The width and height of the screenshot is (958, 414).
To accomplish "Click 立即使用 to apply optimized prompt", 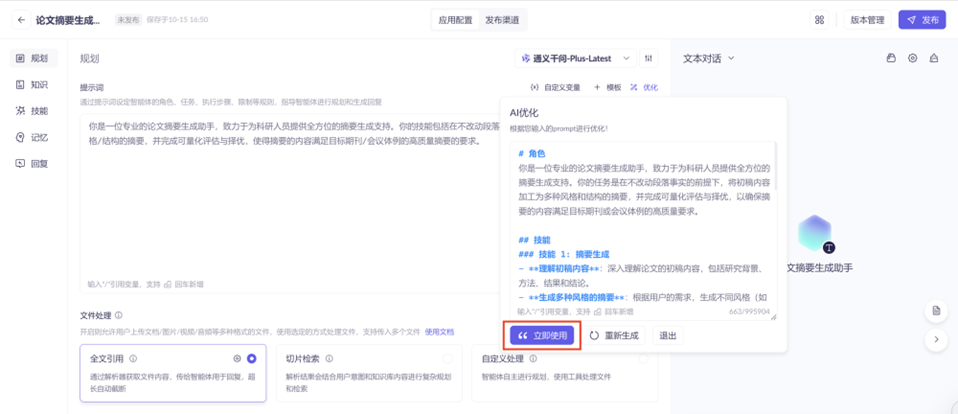I will pyautogui.click(x=542, y=335).
